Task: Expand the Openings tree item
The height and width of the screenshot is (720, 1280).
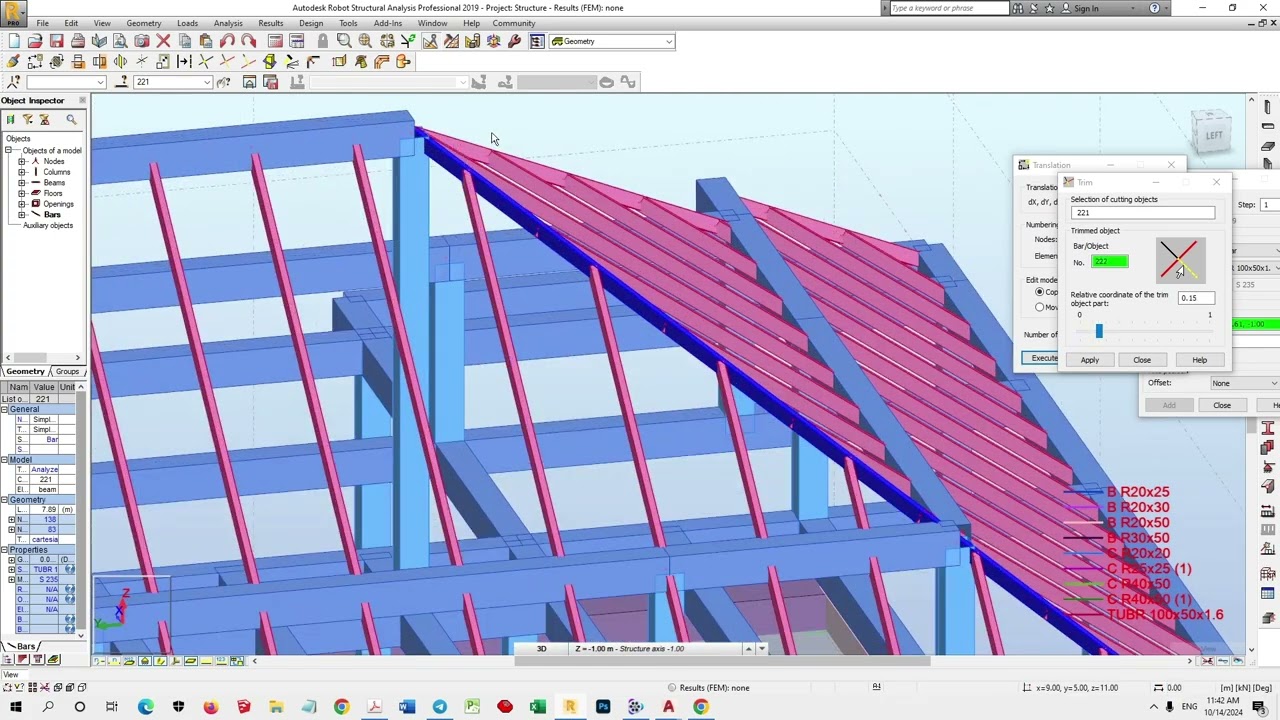Action: 22,204
